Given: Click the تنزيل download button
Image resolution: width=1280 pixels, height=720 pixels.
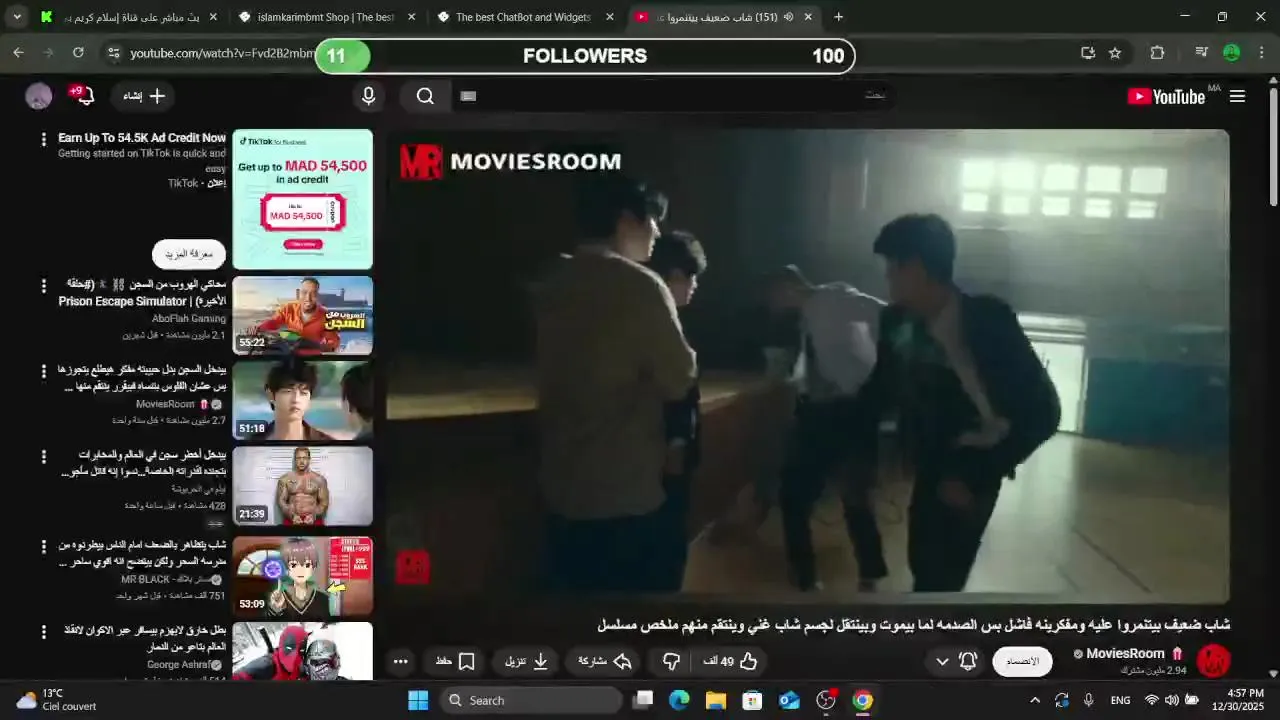Looking at the screenshot, I should [527, 661].
